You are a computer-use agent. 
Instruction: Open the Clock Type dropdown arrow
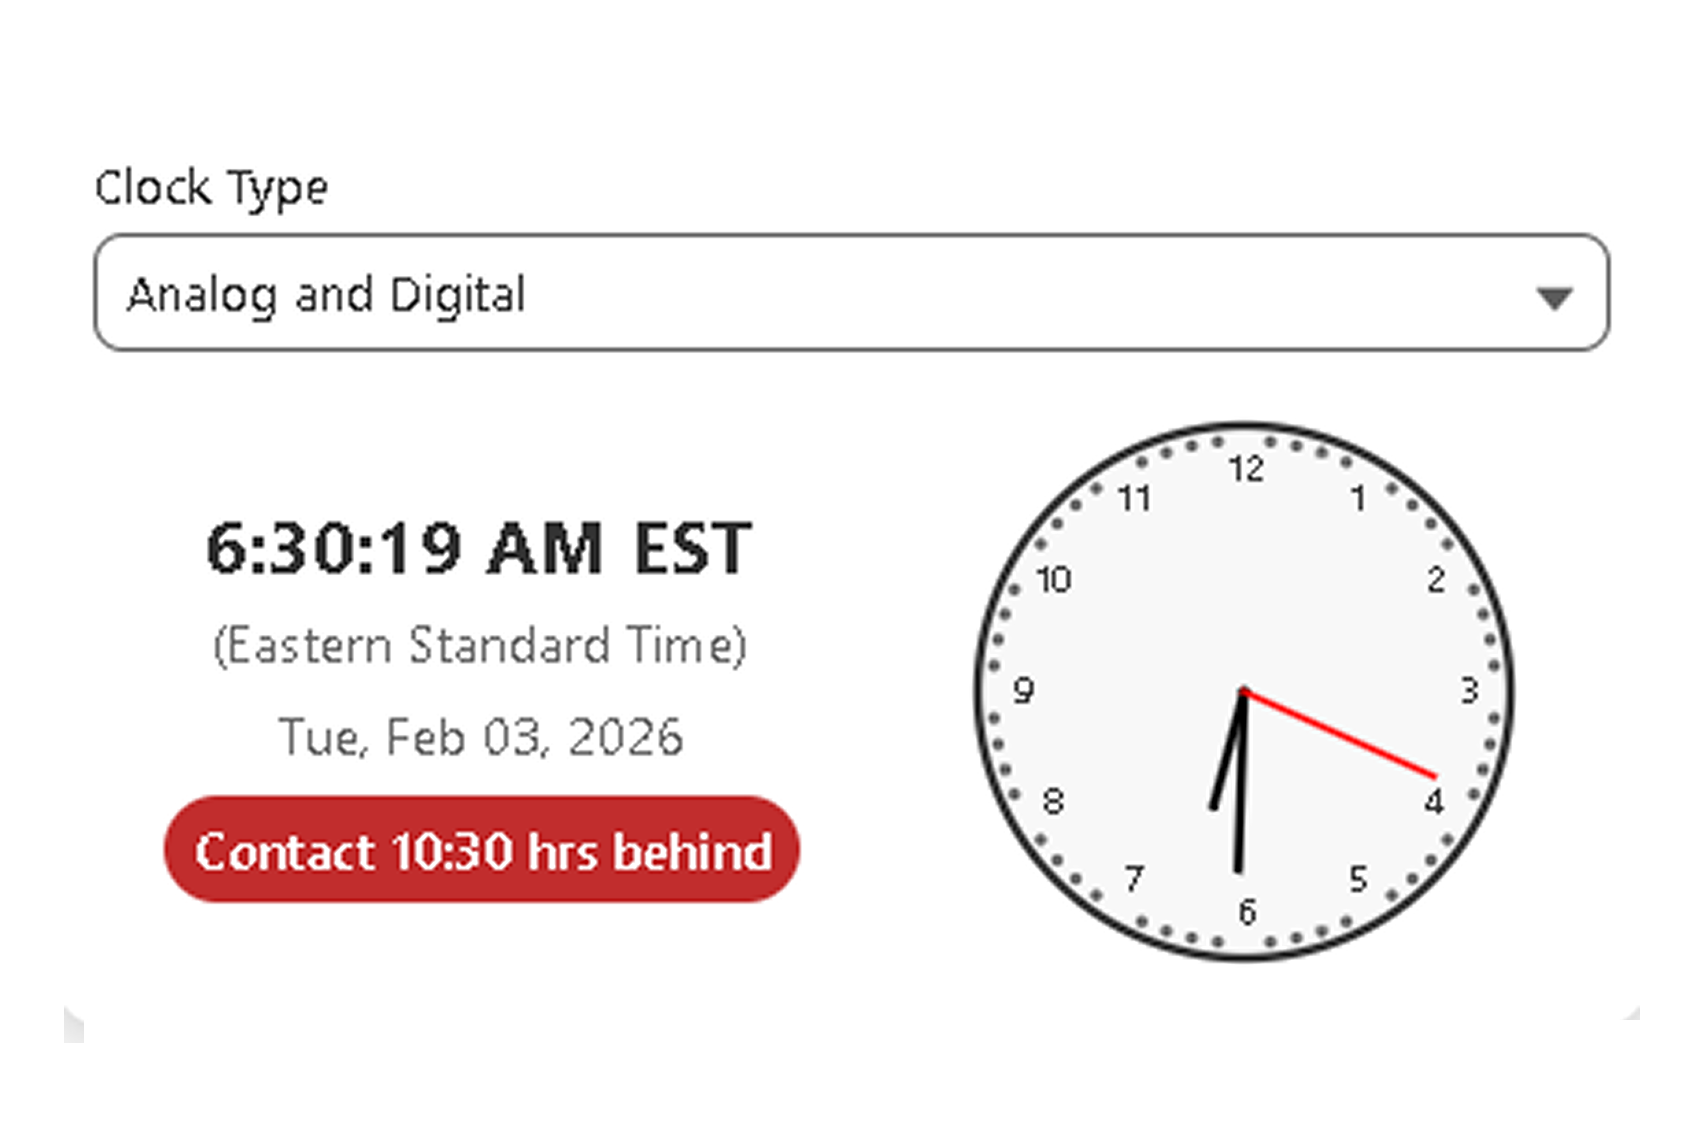pyautogui.click(x=1553, y=297)
